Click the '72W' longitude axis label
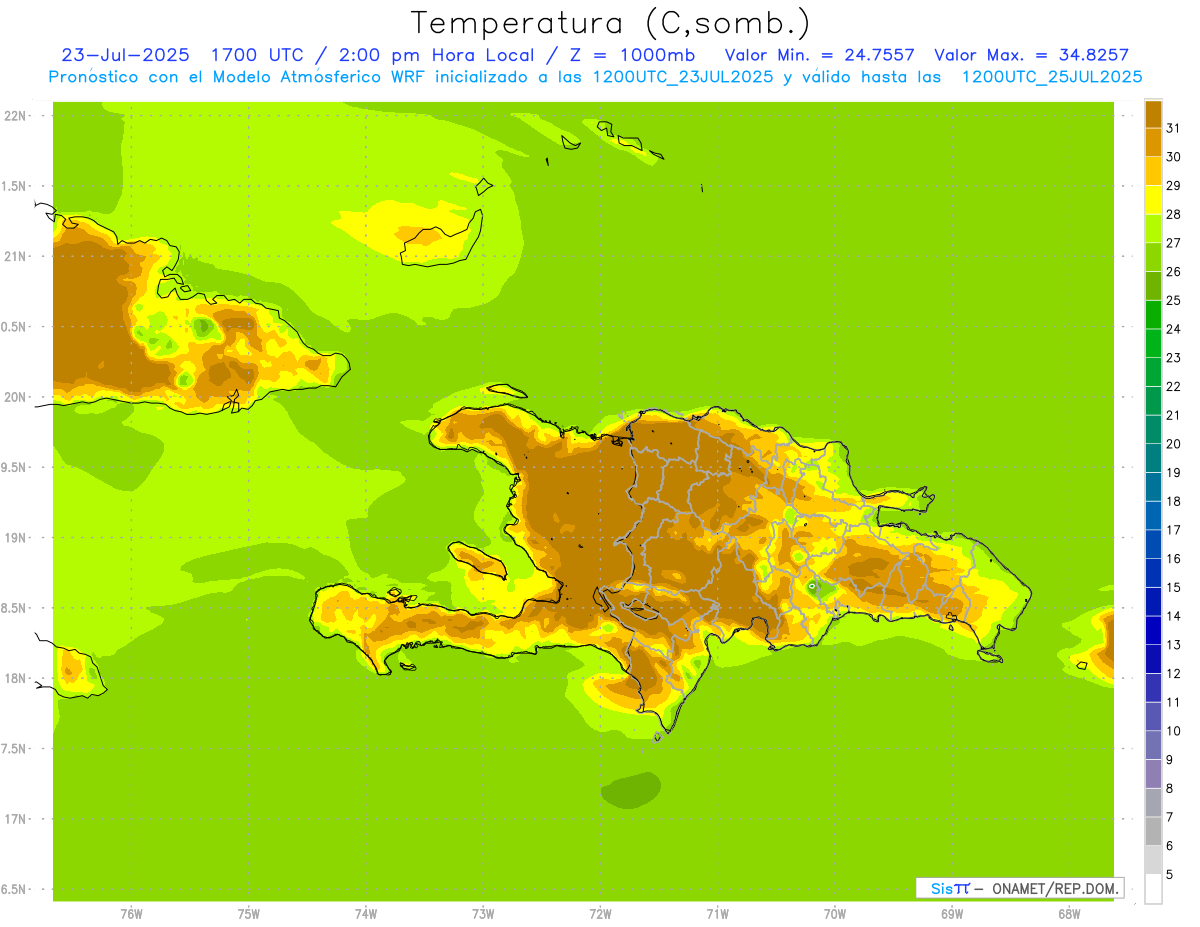Image resolution: width=1200 pixels, height=927 pixels. (600, 914)
